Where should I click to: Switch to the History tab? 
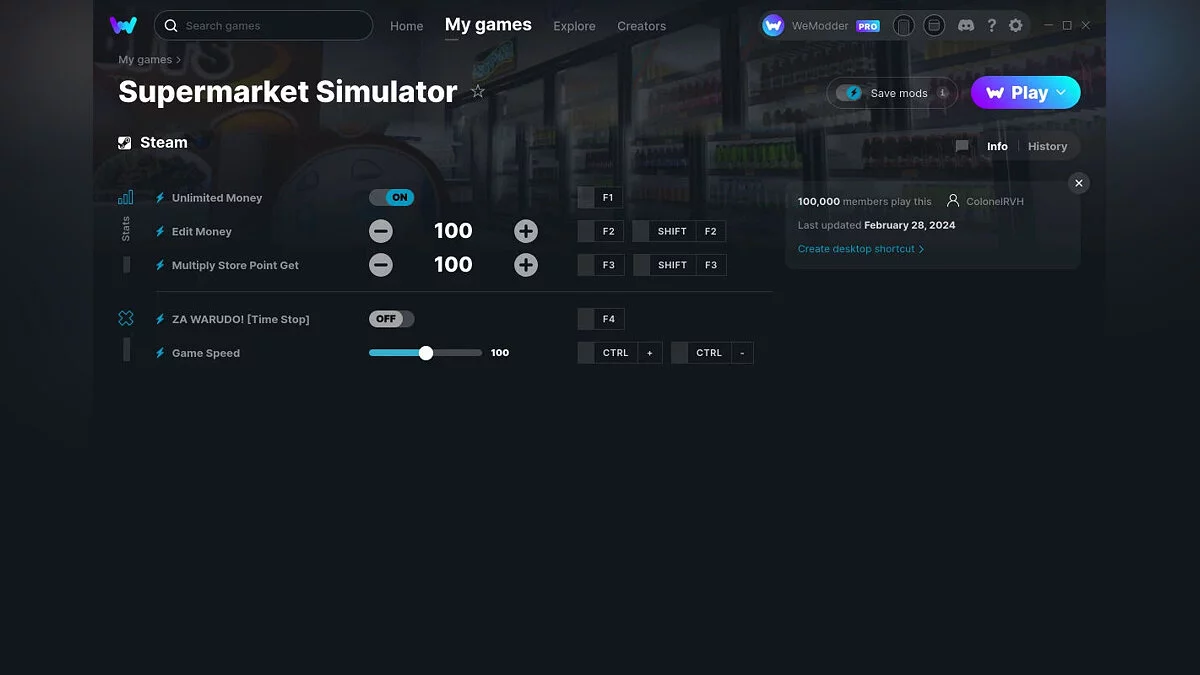[x=1047, y=146]
